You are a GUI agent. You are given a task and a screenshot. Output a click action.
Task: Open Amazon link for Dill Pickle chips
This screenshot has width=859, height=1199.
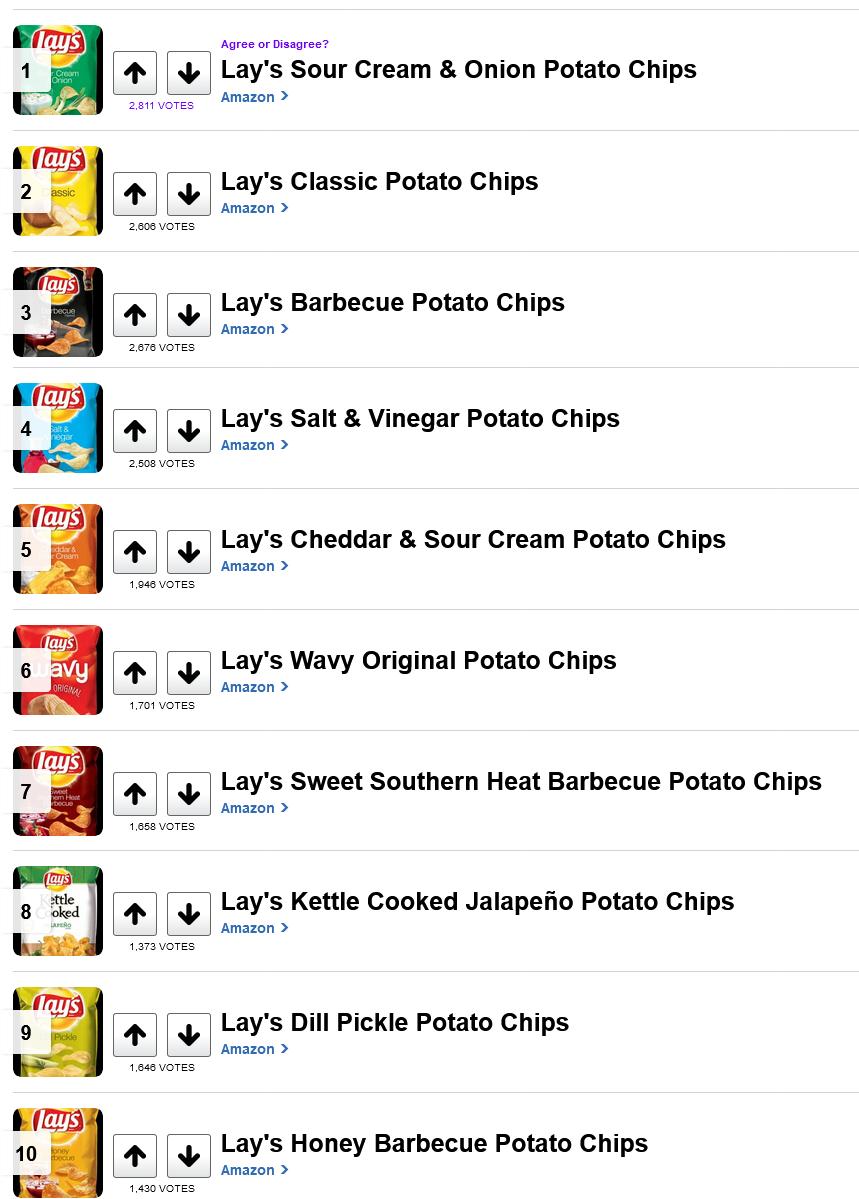point(253,1049)
